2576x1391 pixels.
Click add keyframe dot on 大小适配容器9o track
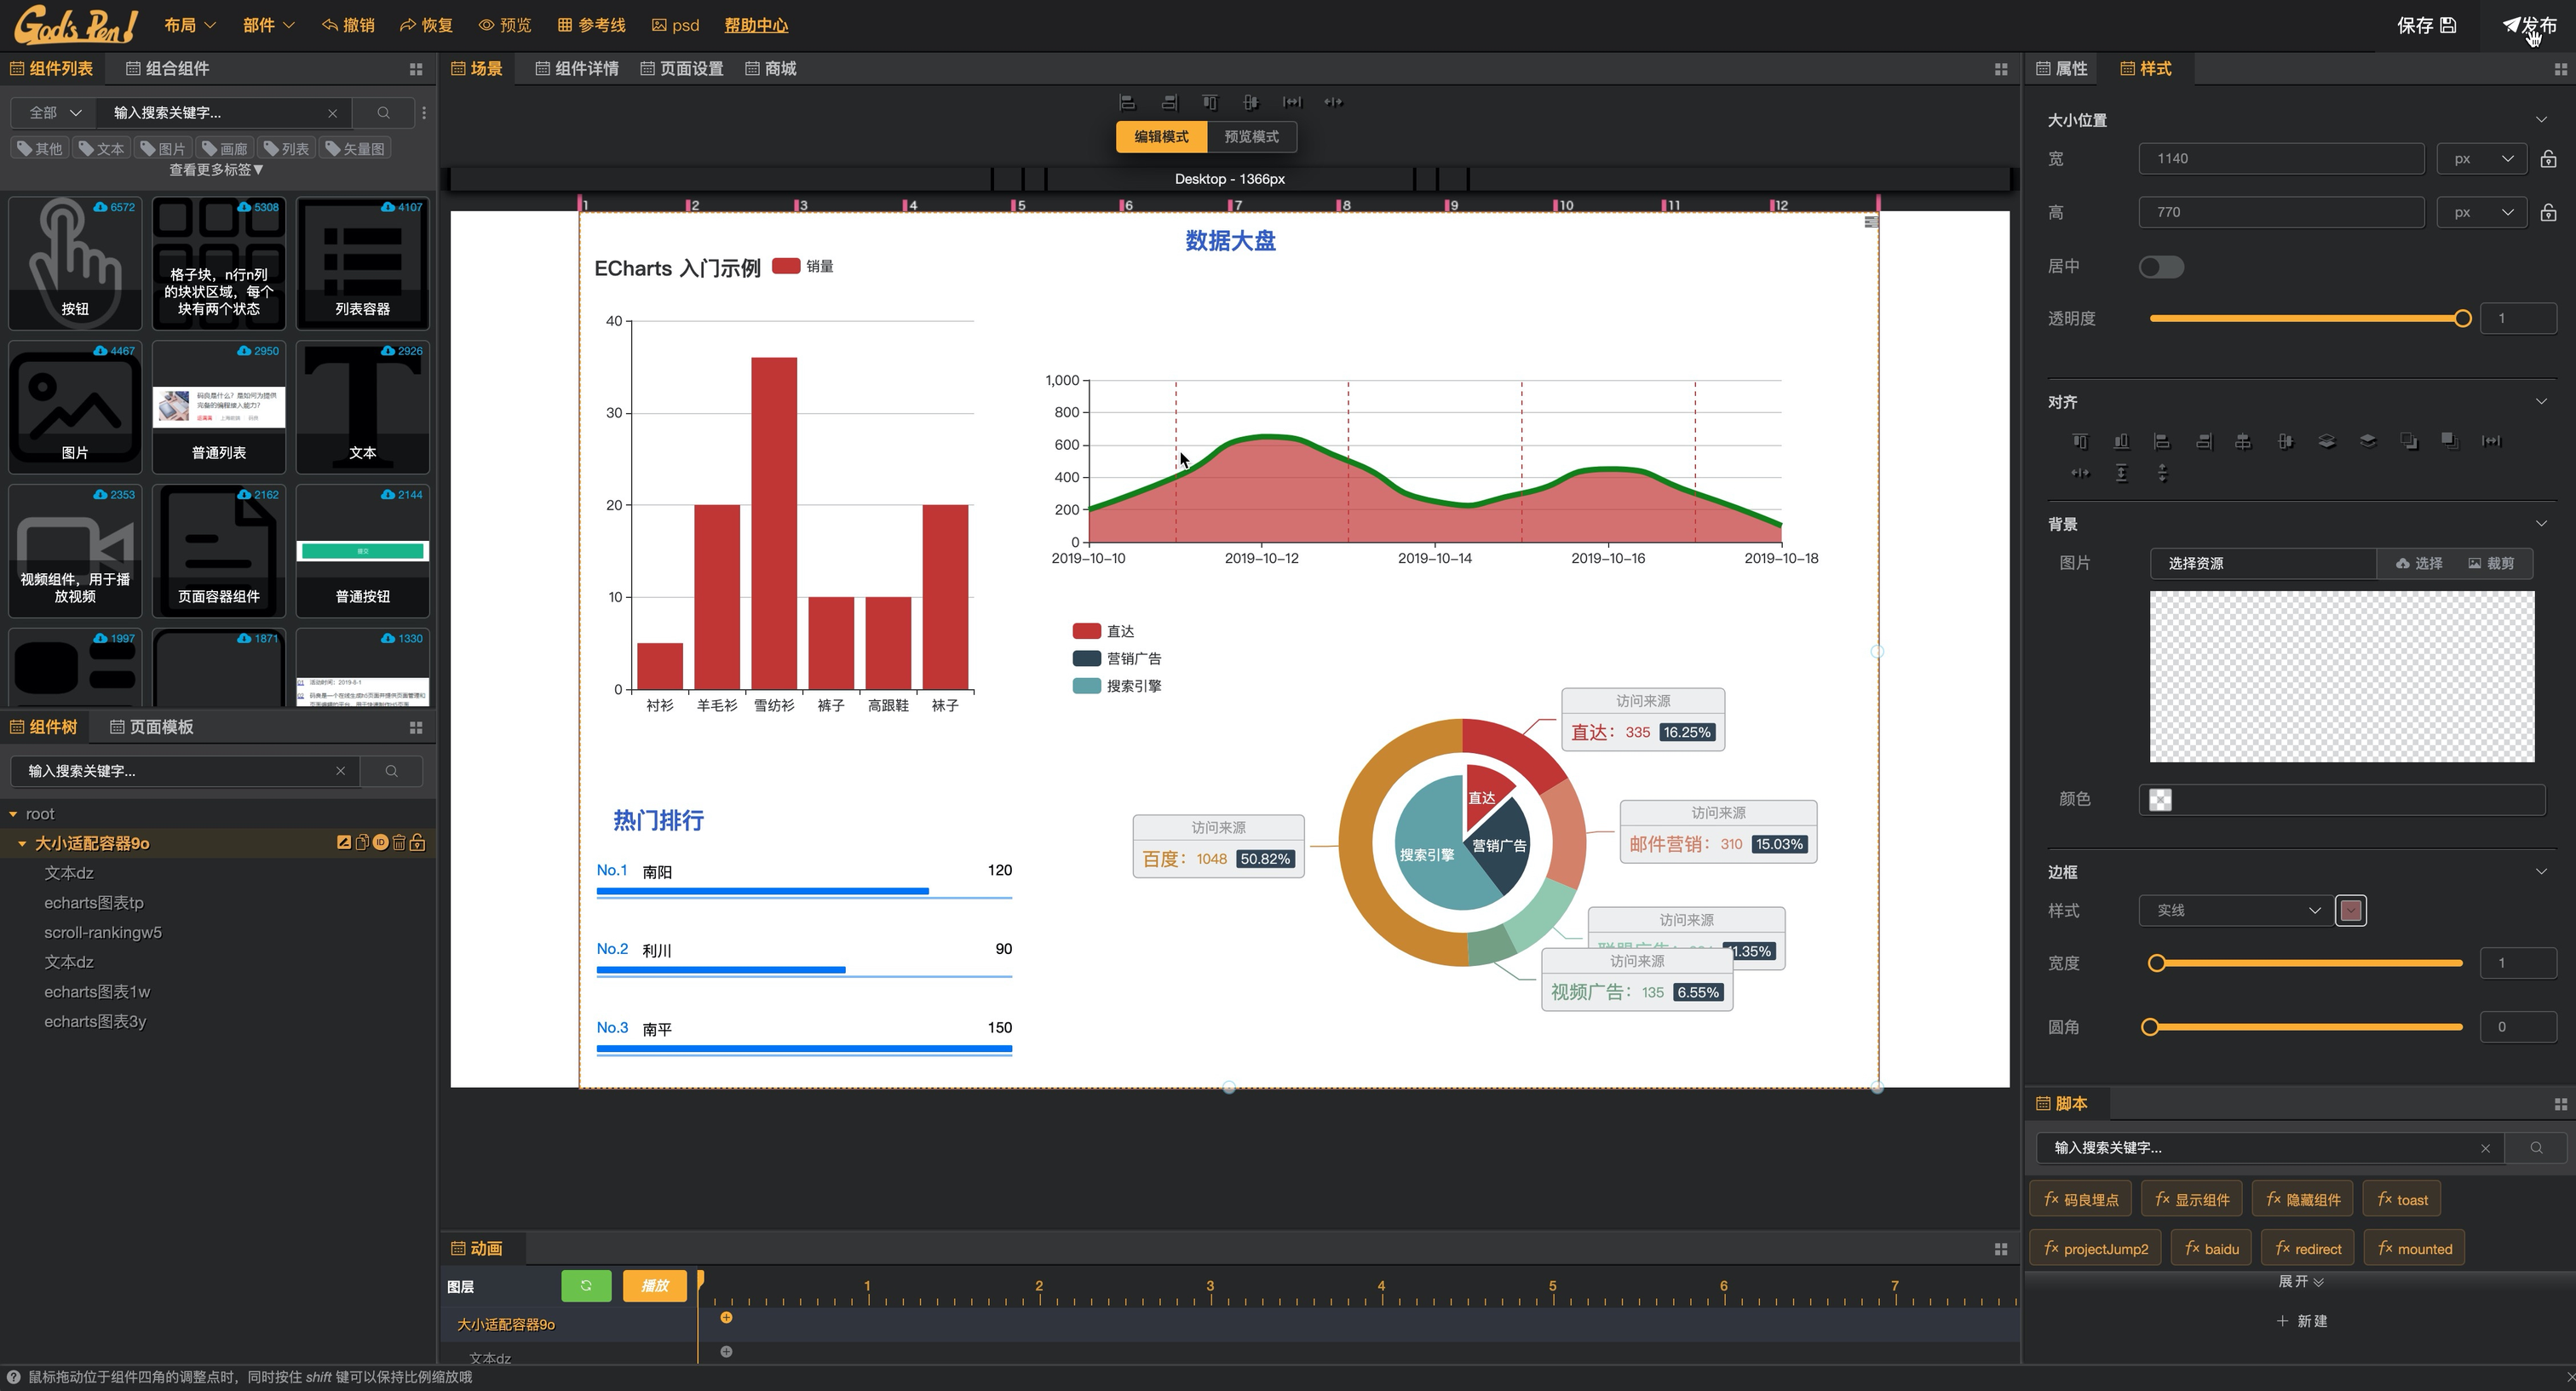(x=726, y=1318)
